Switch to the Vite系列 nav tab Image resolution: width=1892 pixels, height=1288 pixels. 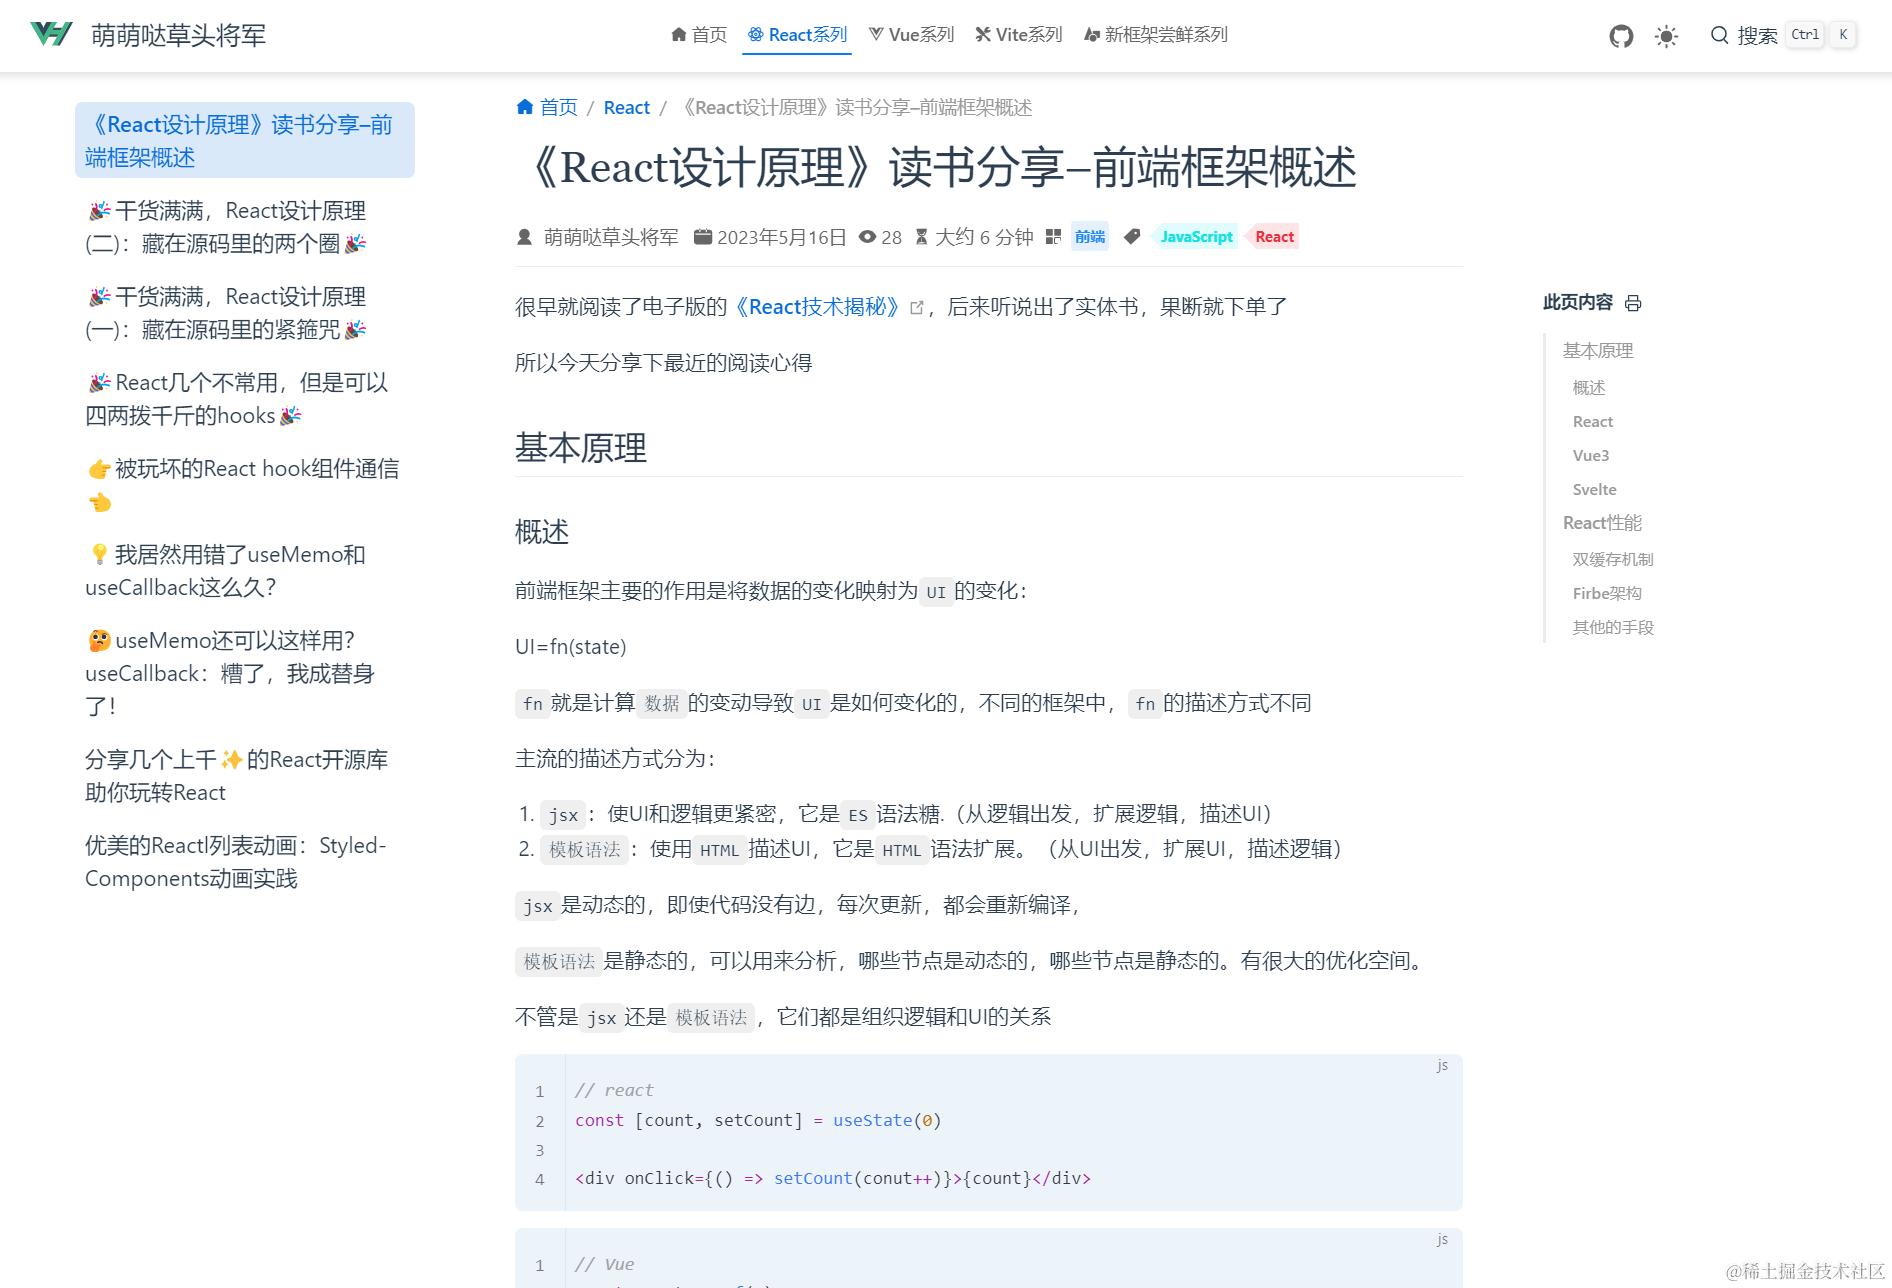[1018, 35]
